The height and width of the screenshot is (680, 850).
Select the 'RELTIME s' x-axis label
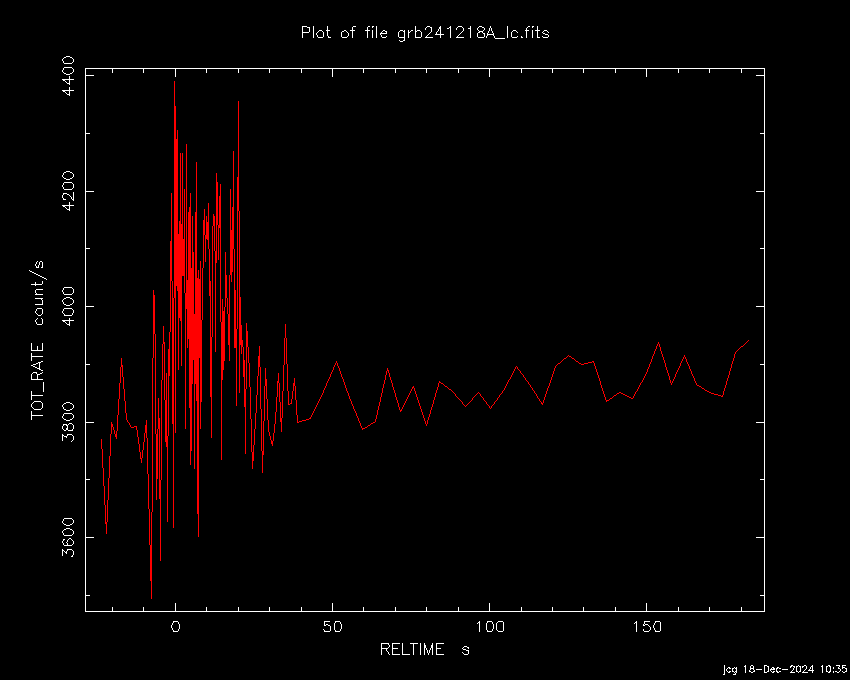pyautogui.click(x=424, y=649)
